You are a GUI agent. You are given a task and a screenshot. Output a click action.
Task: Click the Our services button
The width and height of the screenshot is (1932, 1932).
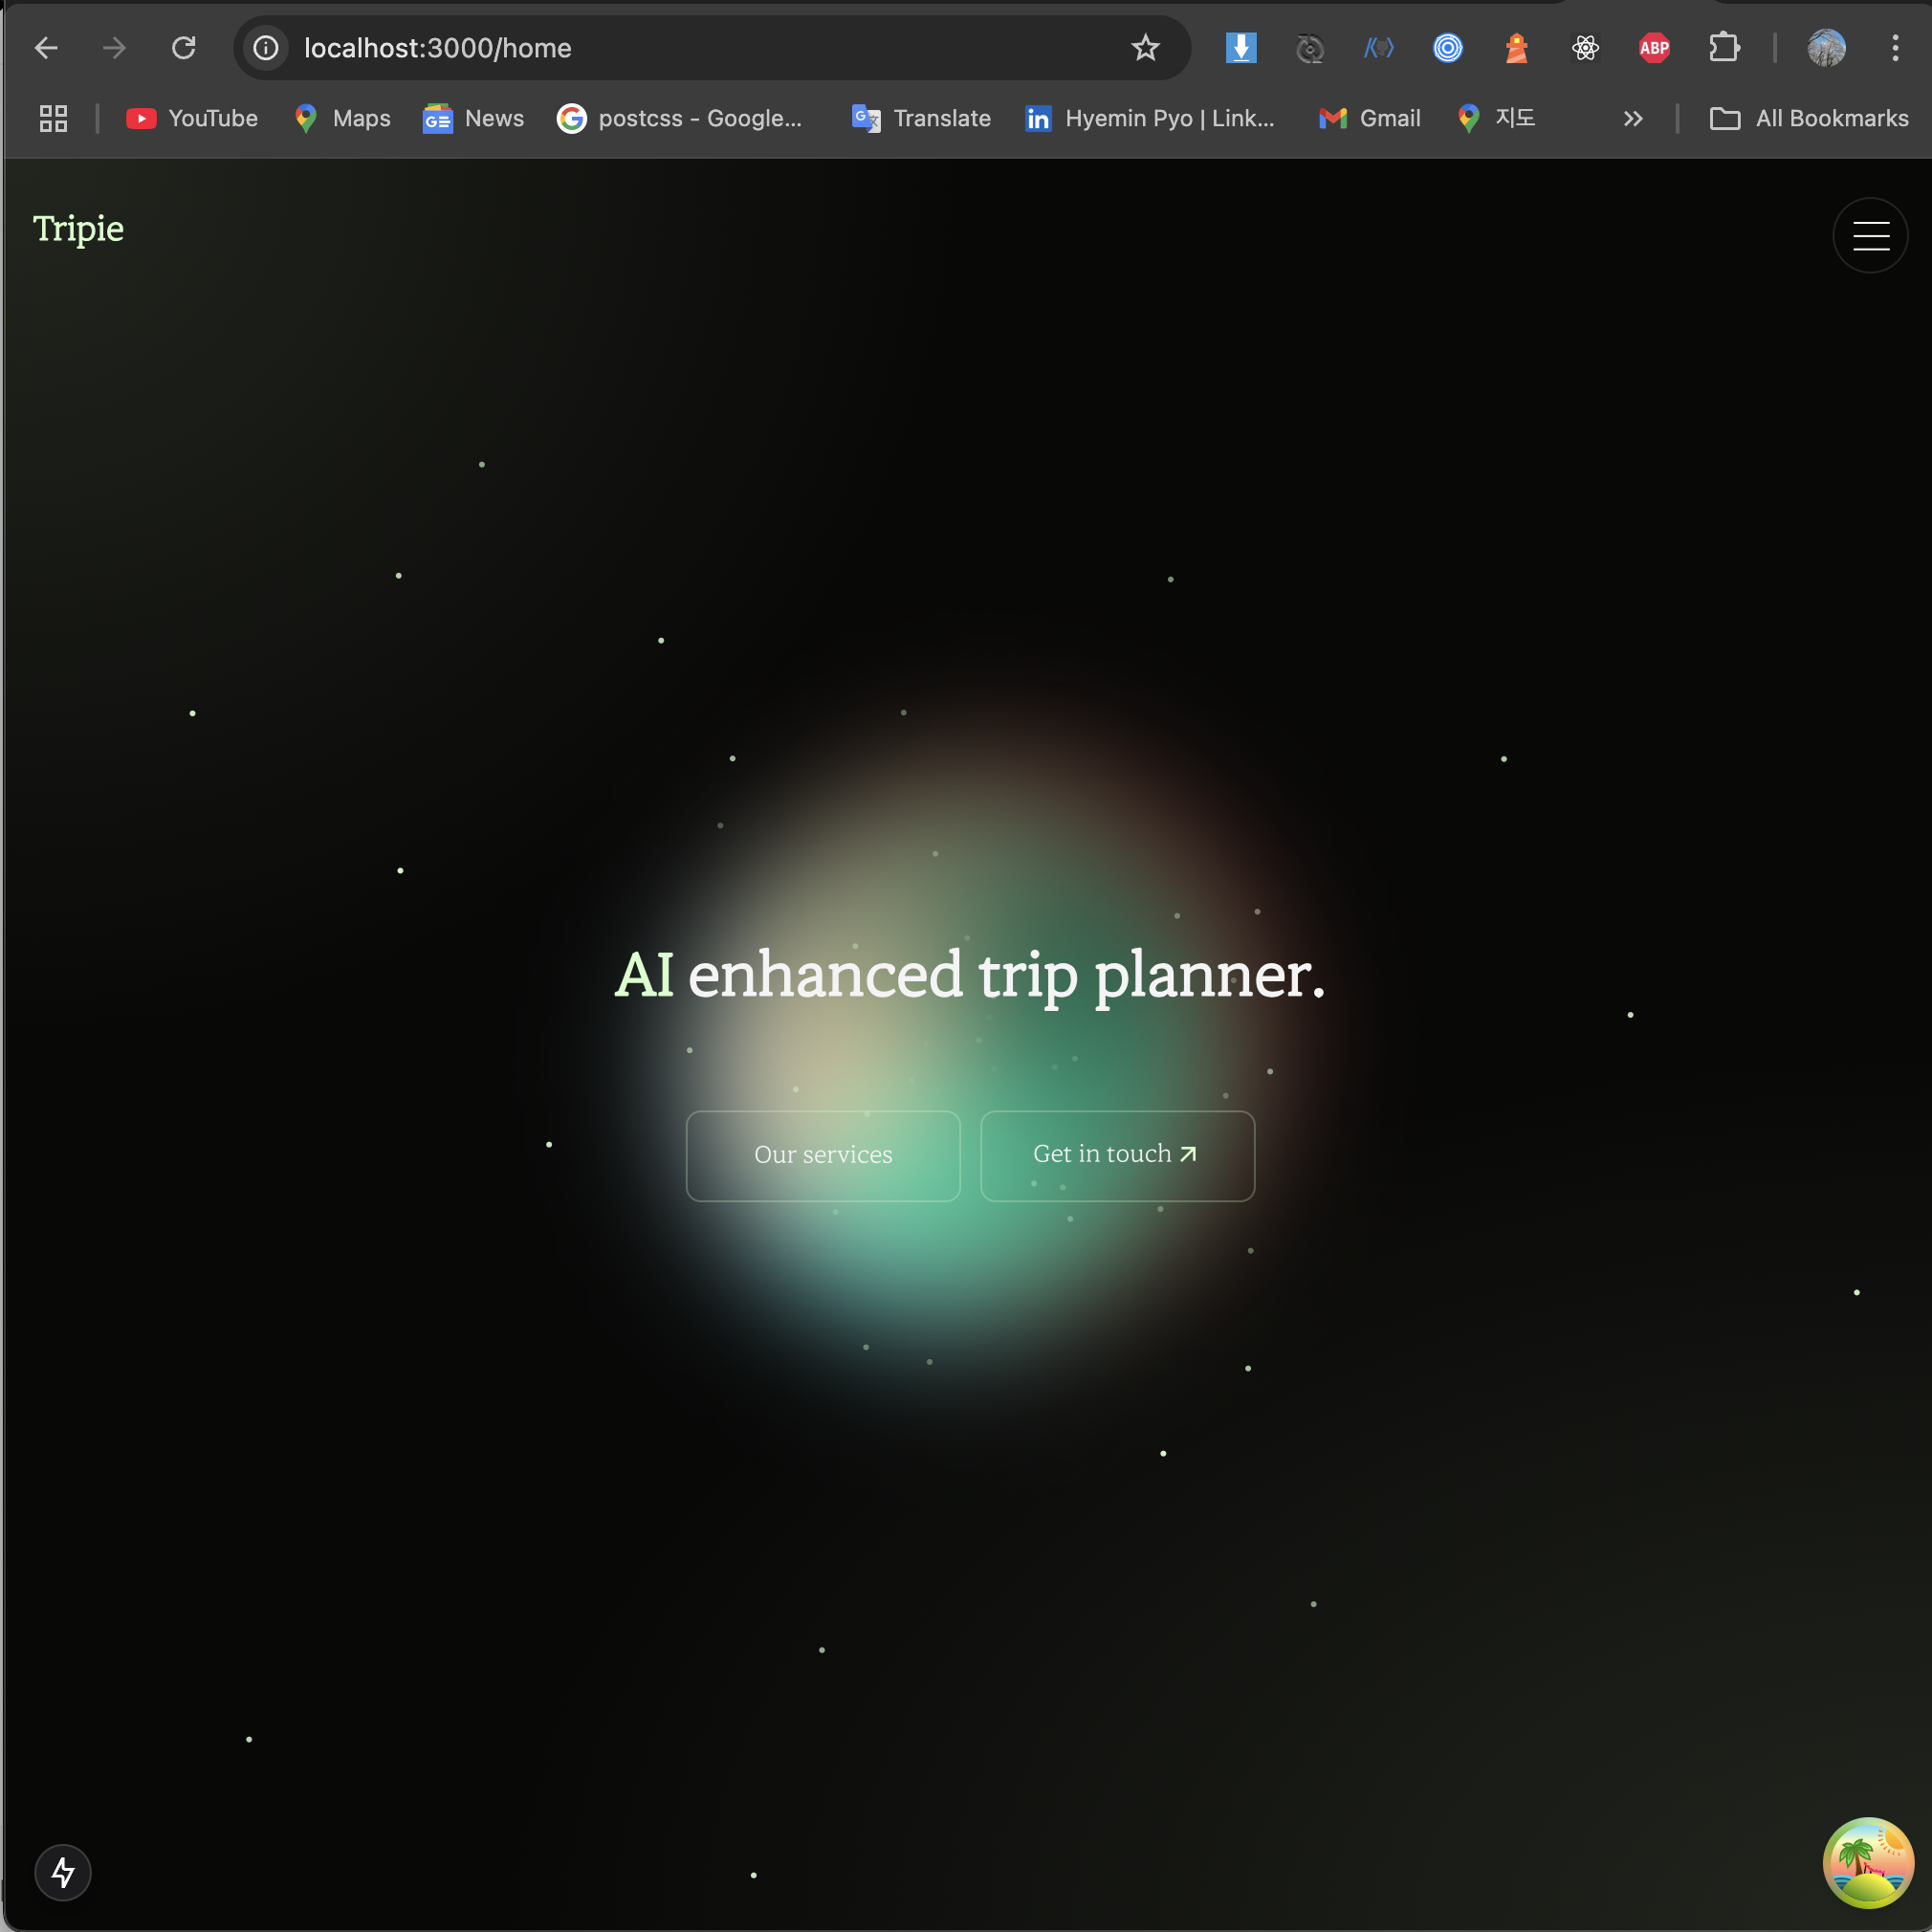click(823, 1155)
